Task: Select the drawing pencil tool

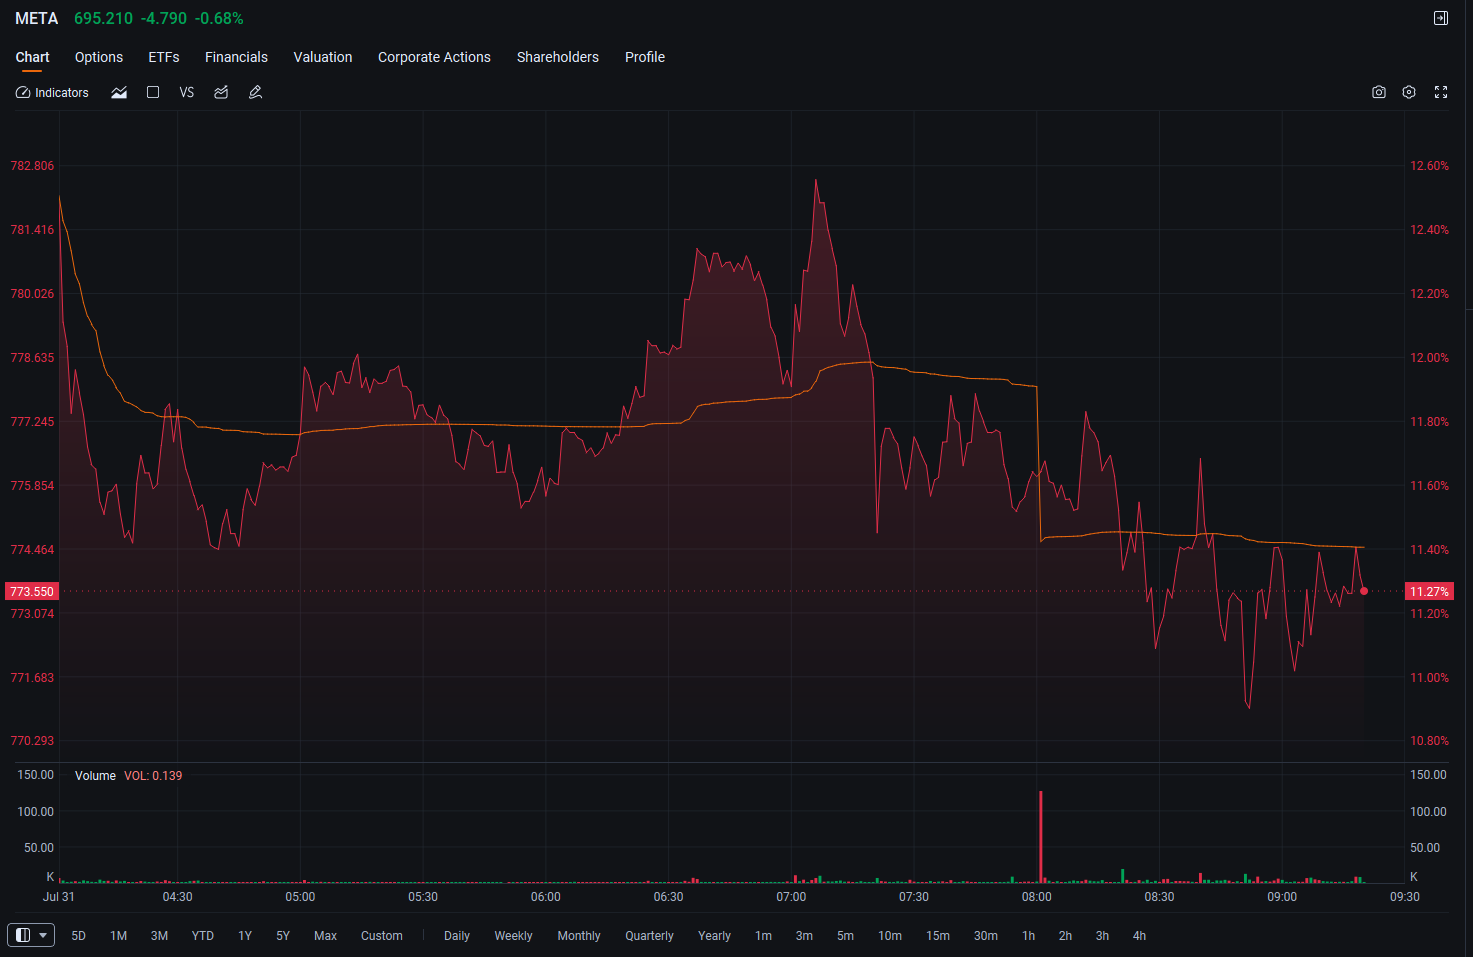Action: point(255,92)
